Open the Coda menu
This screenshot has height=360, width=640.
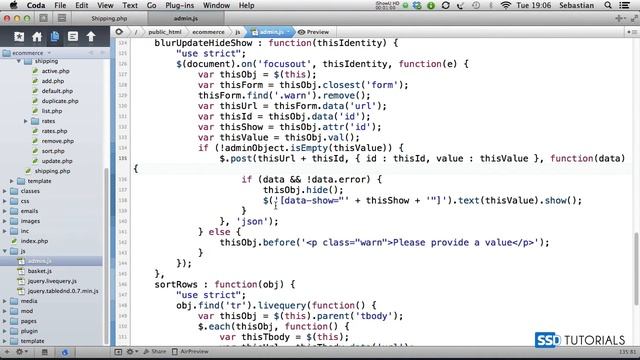point(36,5)
